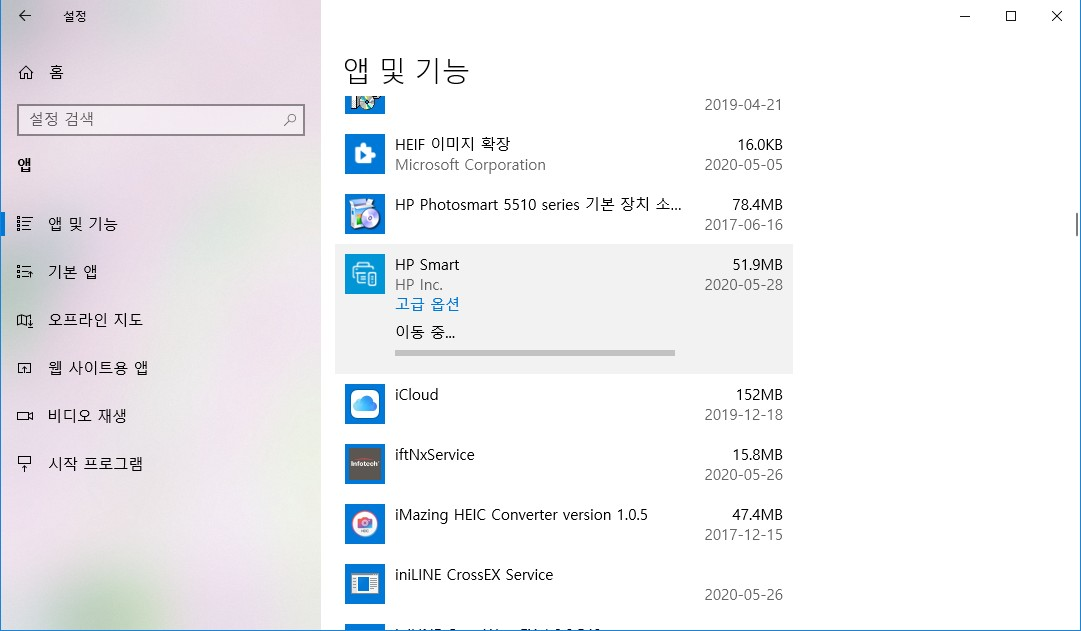1081x631 pixels.
Task: Minimize the 설정 window
Action: point(965,16)
